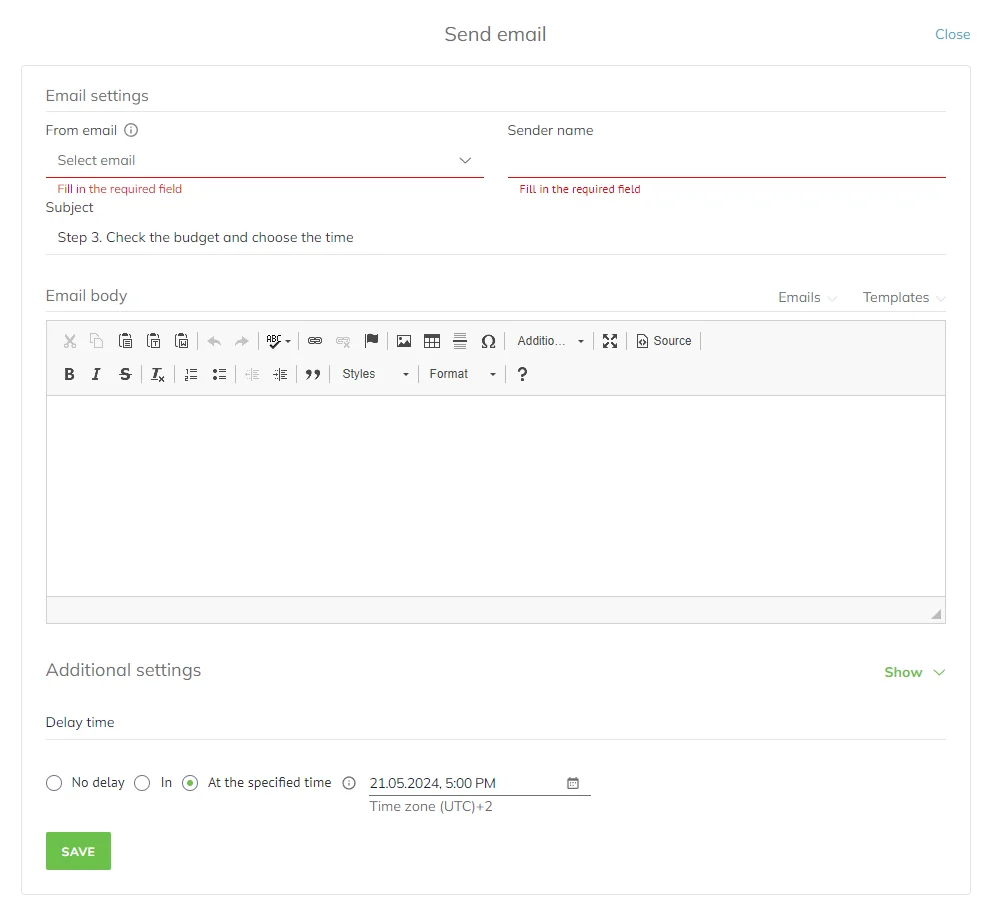This screenshot has width=987, height=907.
Task: Toggle Bold formatting
Action: (69, 375)
